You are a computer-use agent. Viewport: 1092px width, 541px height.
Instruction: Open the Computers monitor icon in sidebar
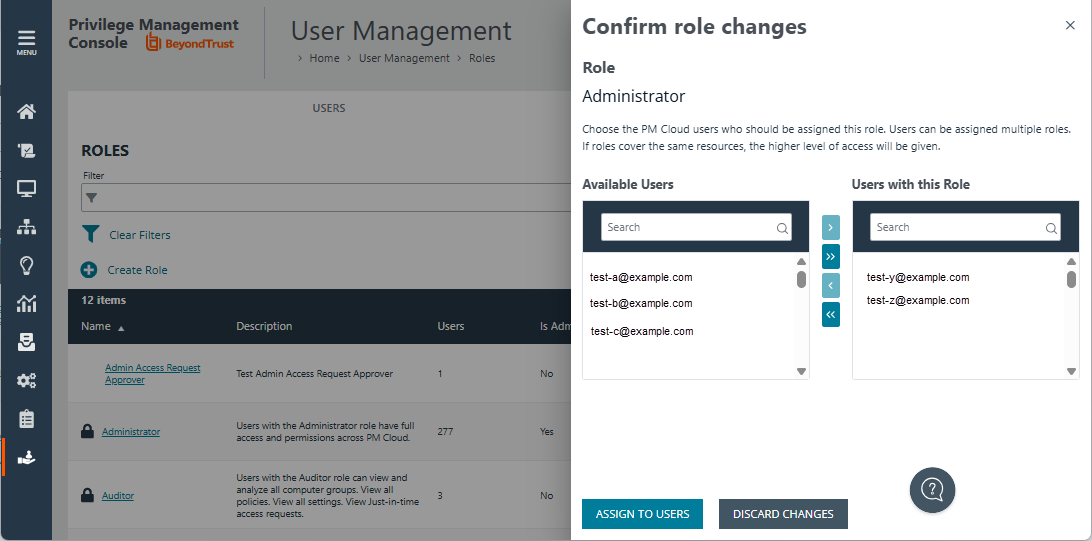(27, 189)
